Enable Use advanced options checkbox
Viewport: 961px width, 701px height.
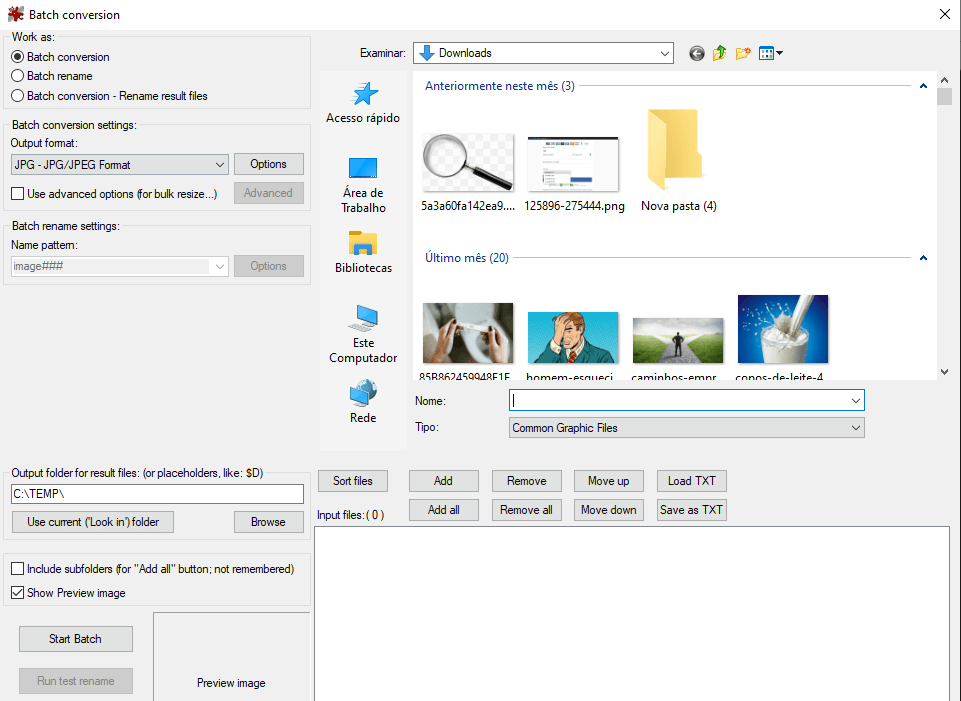pos(17,194)
